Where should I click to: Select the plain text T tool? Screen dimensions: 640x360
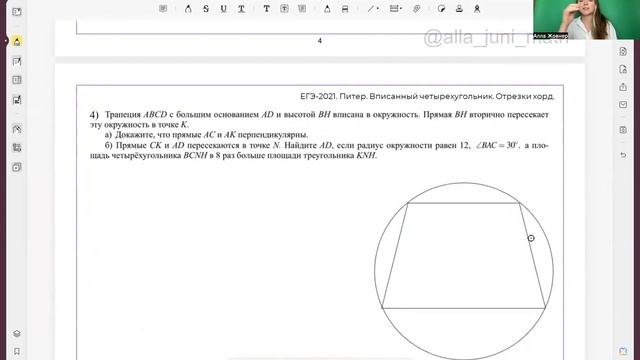click(x=267, y=9)
